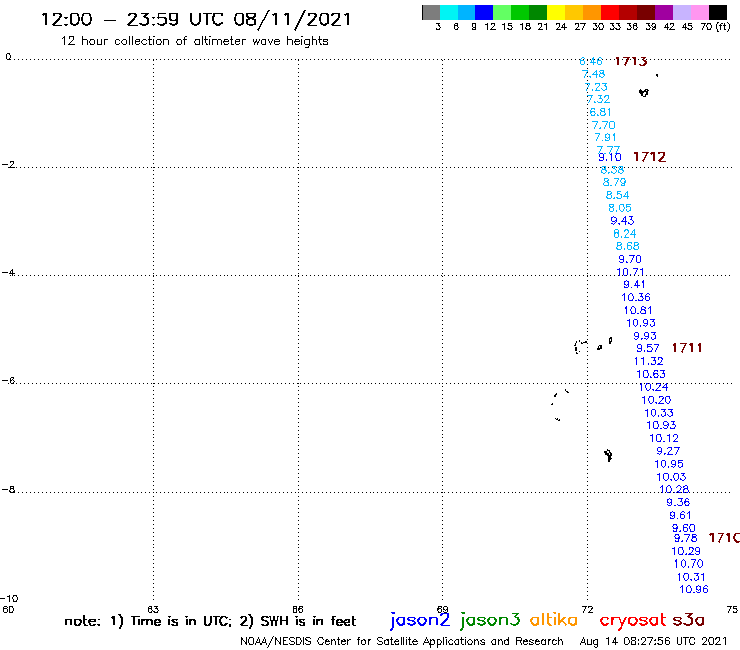The width and height of the screenshot is (740, 650).
Task: Select the 1711 pass time label
Action: pyautogui.click(x=687, y=348)
